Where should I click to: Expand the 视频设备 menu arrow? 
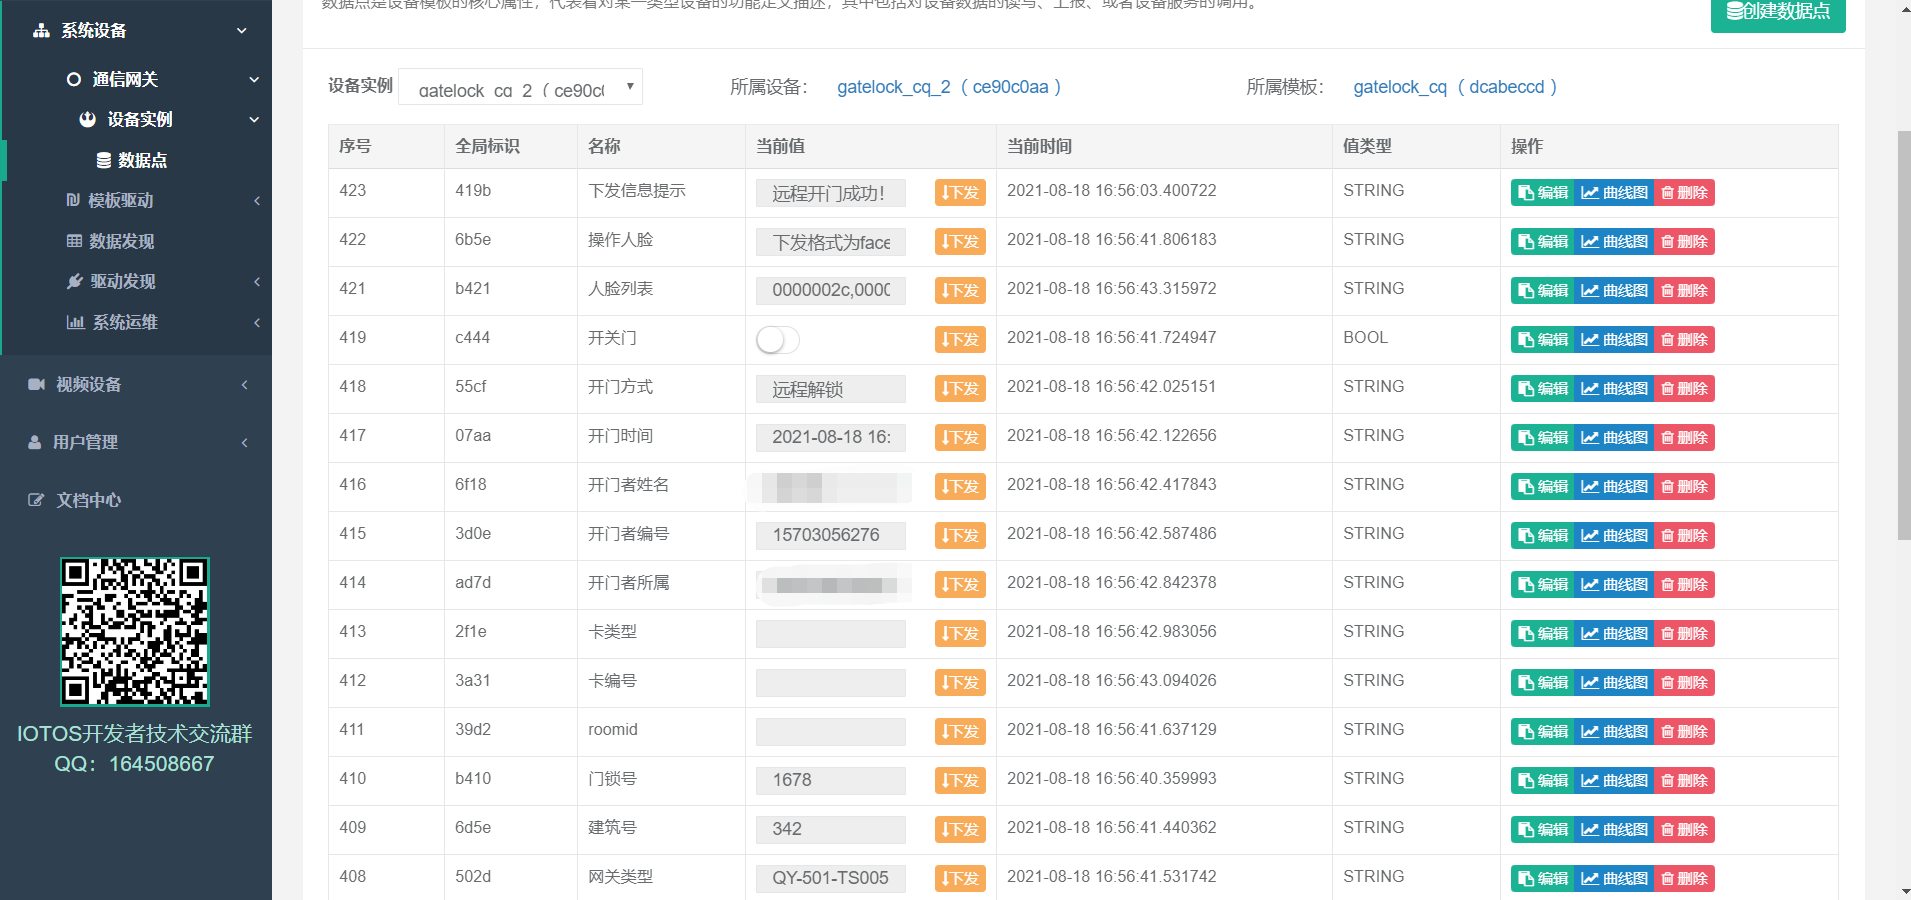[x=244, y=385]
